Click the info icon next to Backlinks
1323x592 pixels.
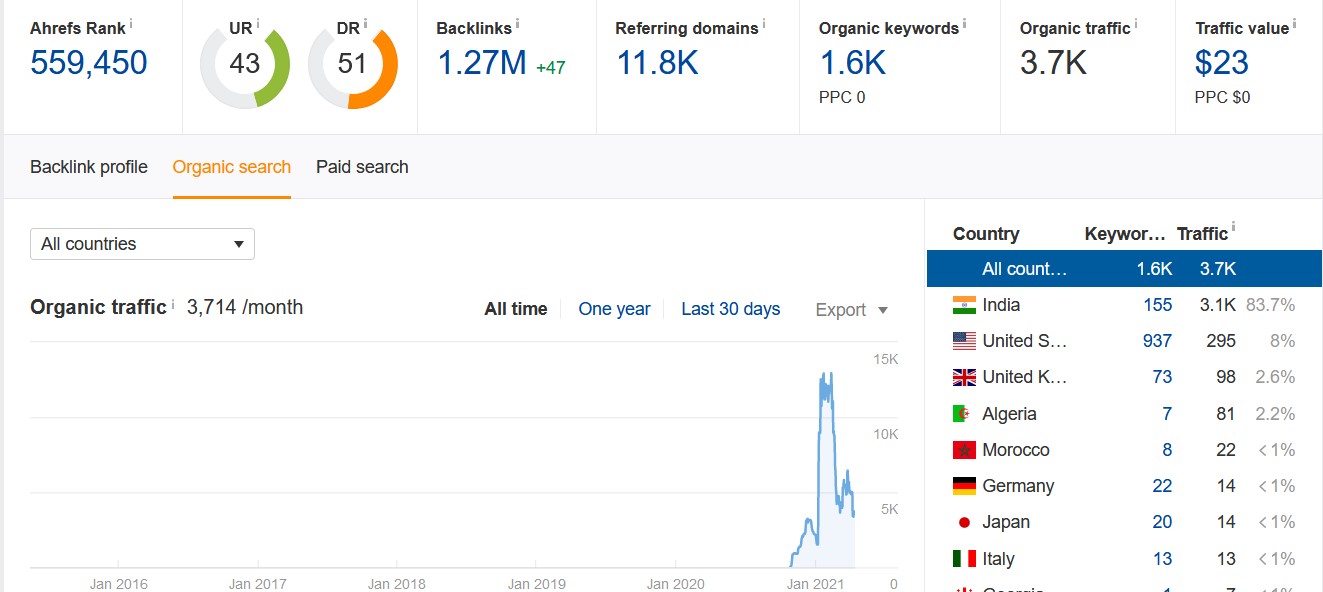tap(518, 22)
